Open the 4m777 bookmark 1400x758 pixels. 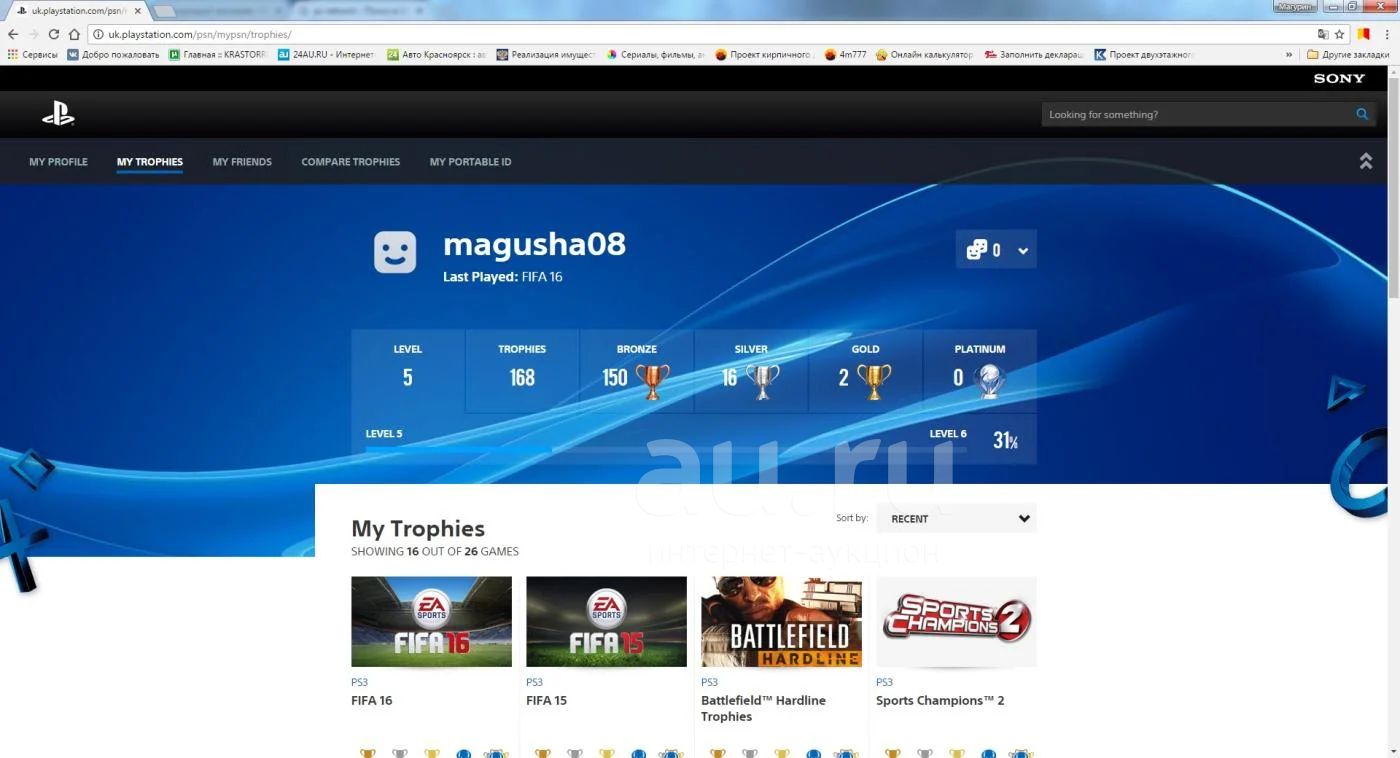coord(845,55)
